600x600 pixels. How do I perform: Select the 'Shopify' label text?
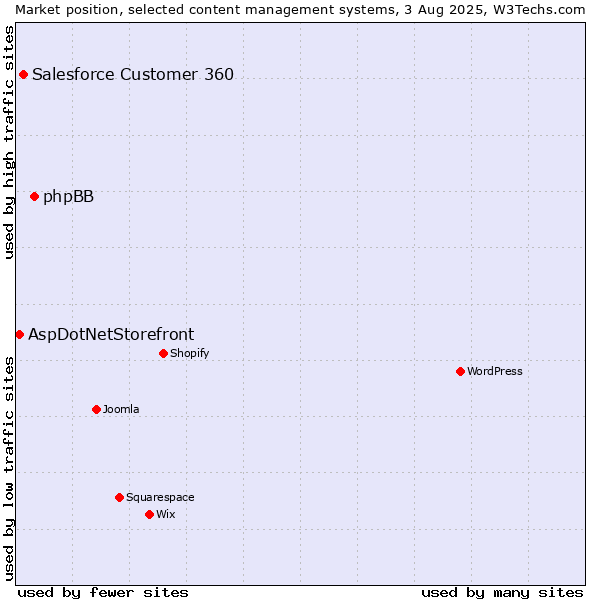pos(189,354)
